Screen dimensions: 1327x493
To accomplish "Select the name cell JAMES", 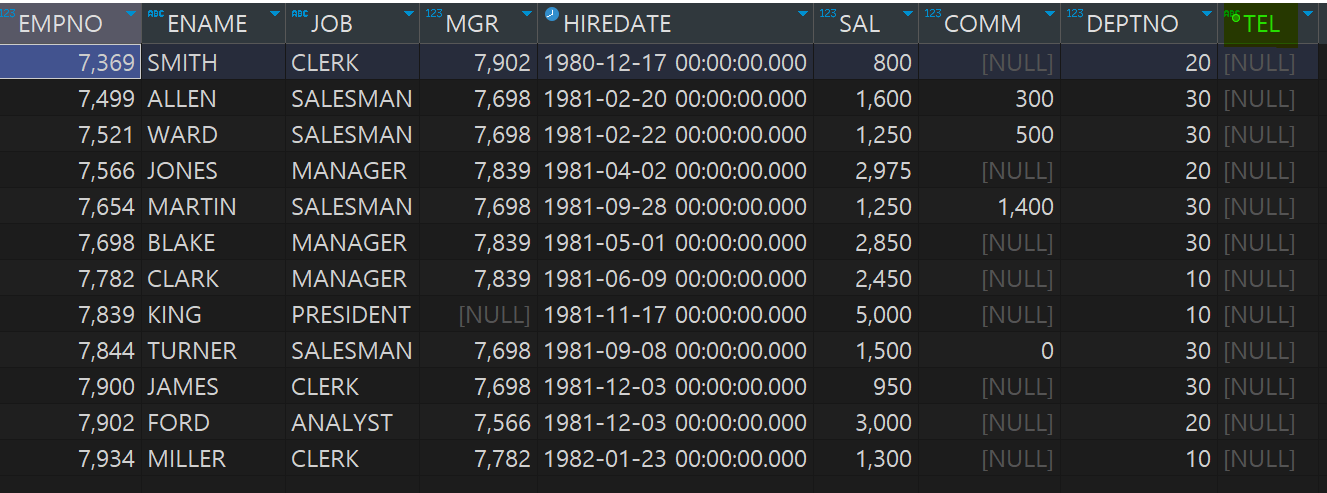I will point(214,387).
